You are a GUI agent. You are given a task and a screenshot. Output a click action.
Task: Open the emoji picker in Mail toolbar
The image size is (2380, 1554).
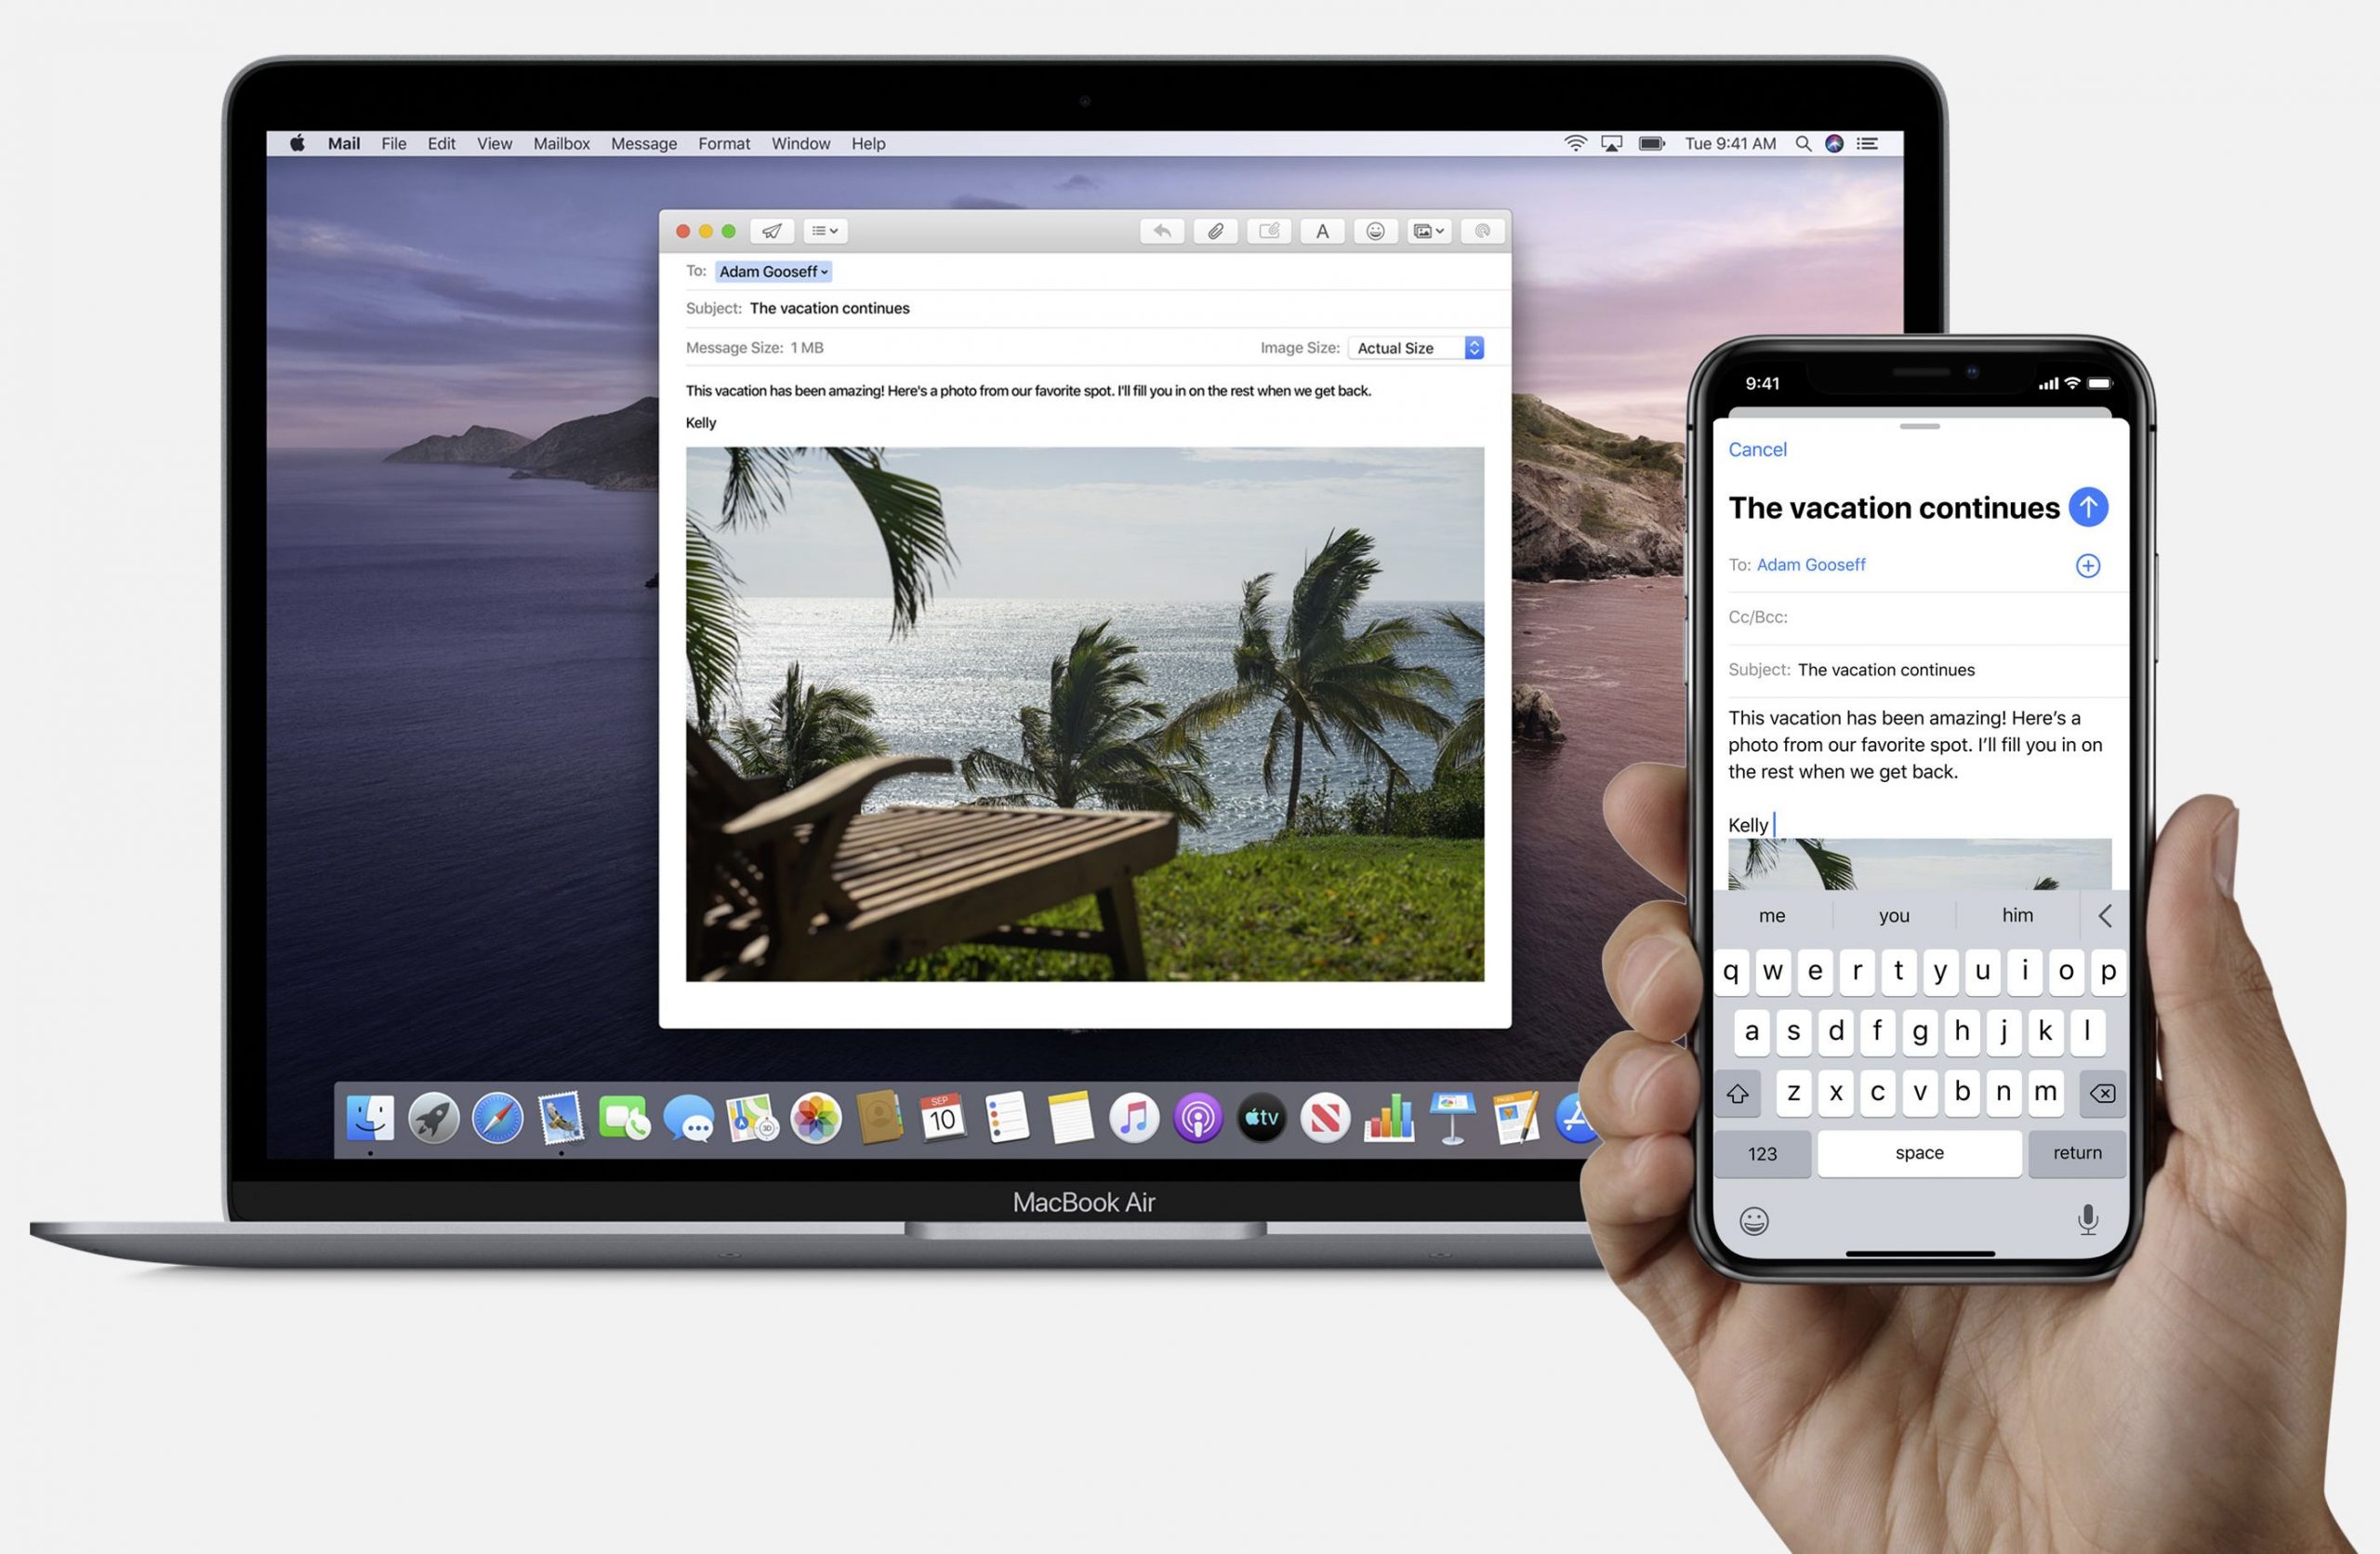1375,231
